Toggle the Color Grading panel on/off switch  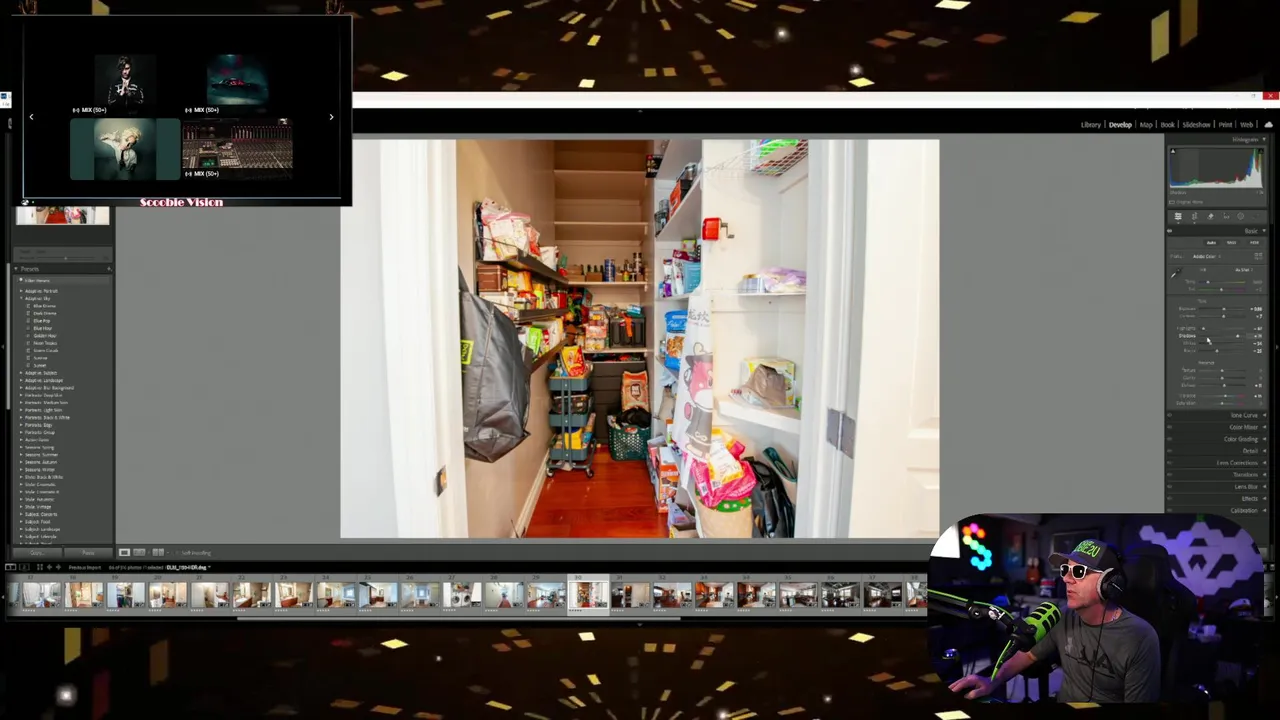pyautogui.click(x=1170, y=439)
